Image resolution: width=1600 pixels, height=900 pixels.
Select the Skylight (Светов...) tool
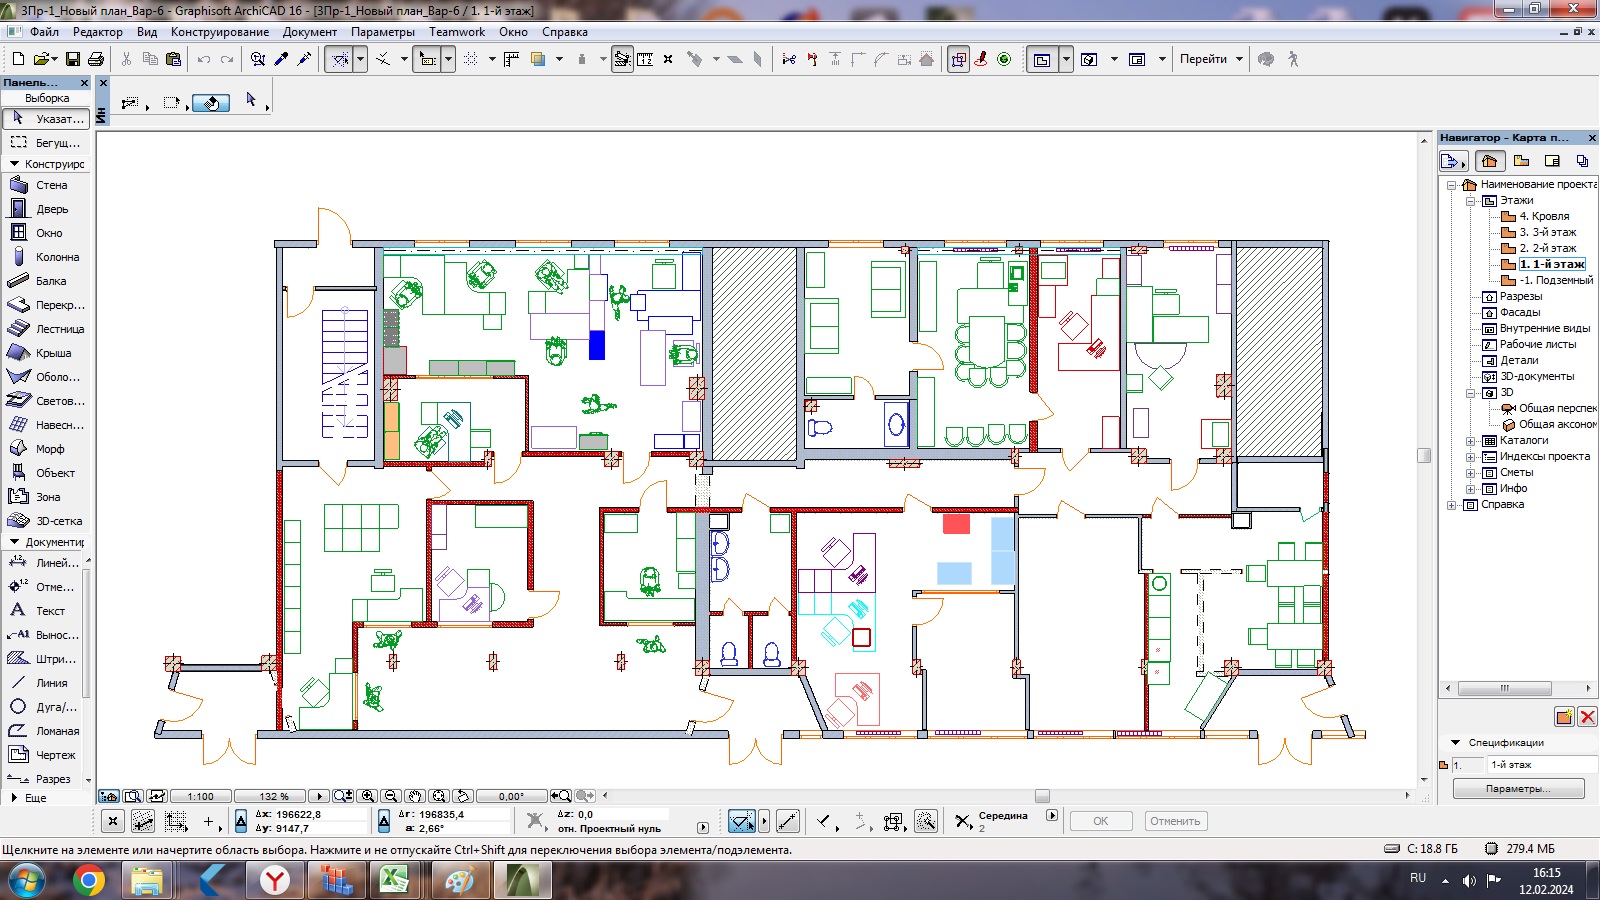click(x=46, y=401)
